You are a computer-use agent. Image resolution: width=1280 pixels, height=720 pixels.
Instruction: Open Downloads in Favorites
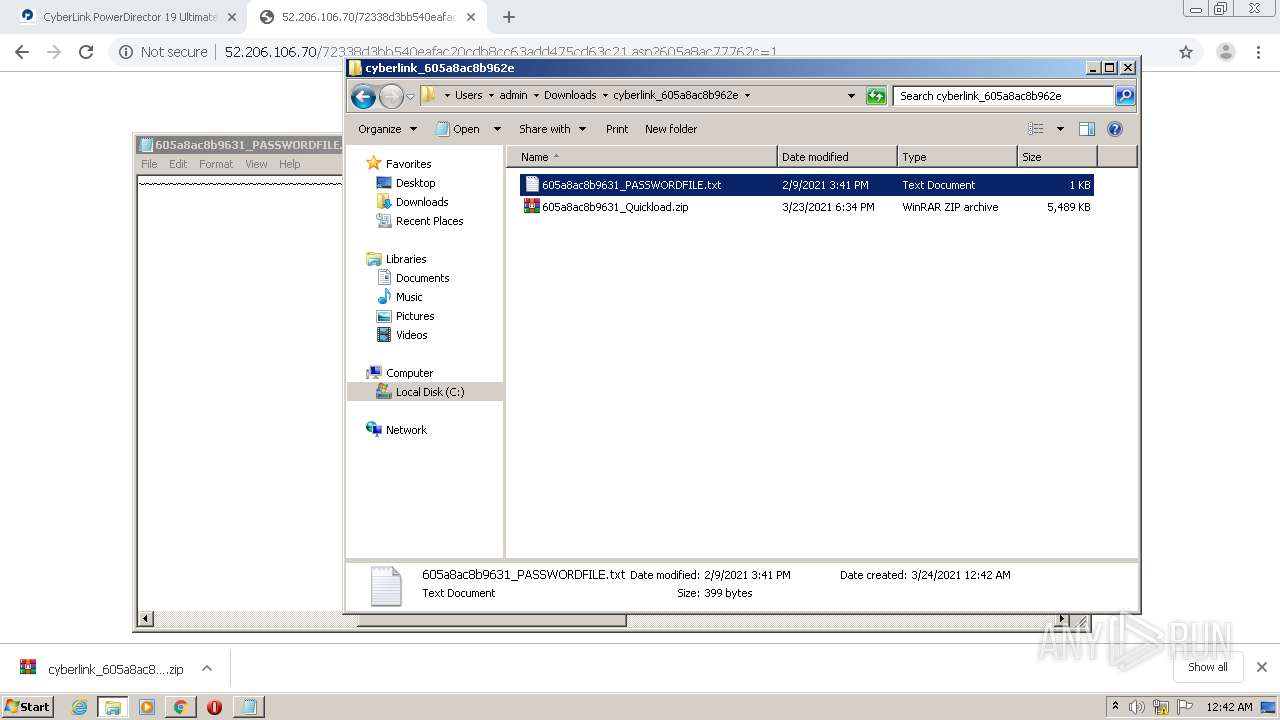(x=421, y=202)
